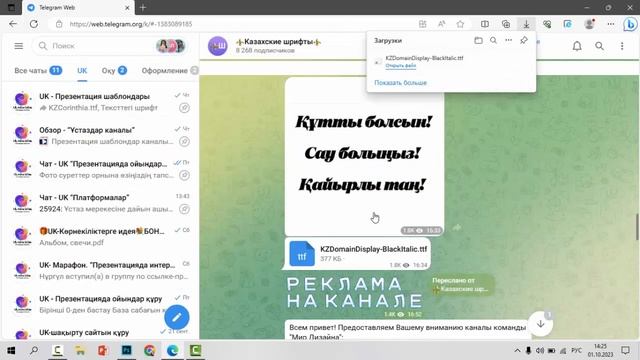This screenshot has width=640, height=360.
Task: Open the Telegram hamburger menu
Action: pos(19,46)
